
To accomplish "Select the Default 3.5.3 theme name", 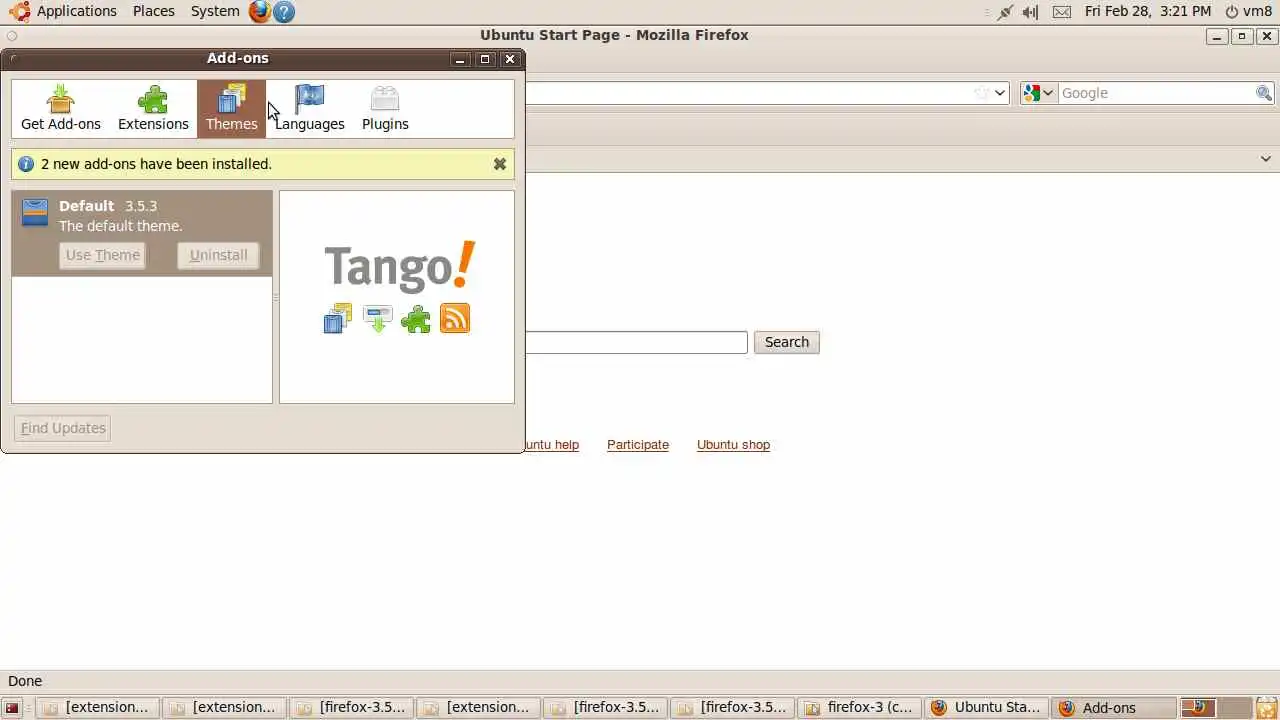I will 108,206.
